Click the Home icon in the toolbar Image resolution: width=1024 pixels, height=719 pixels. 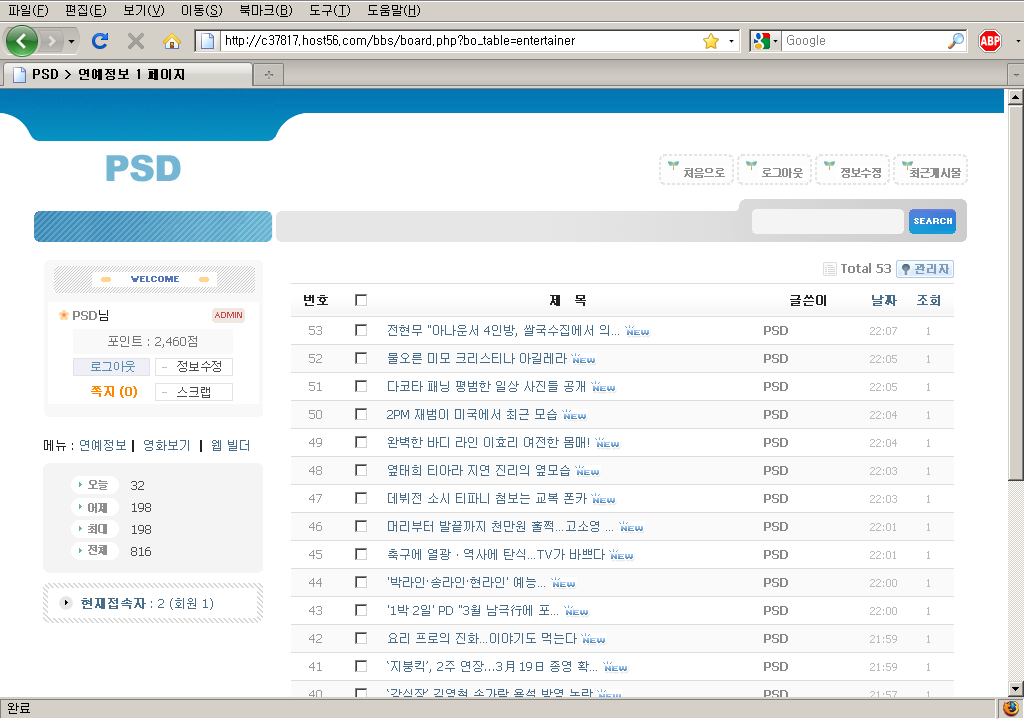[x=171, y=41]
